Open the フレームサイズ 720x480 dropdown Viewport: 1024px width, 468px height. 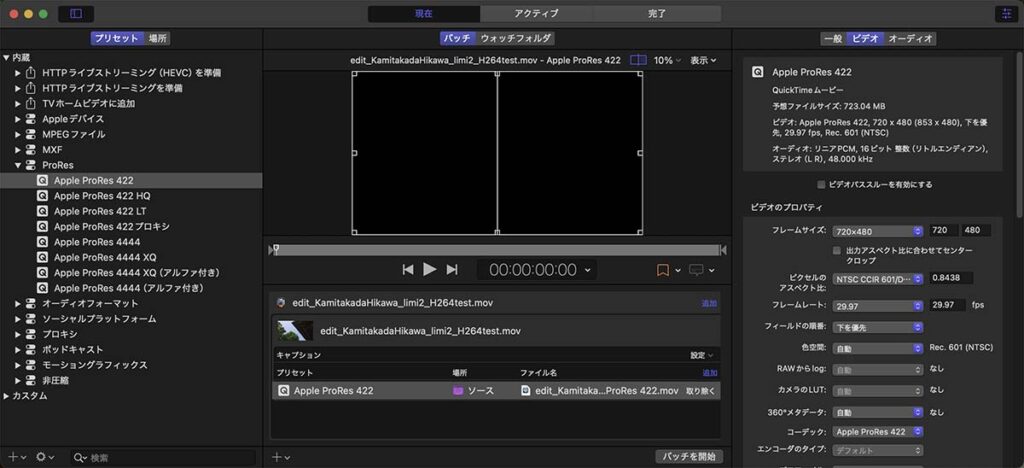pos(877,230)
